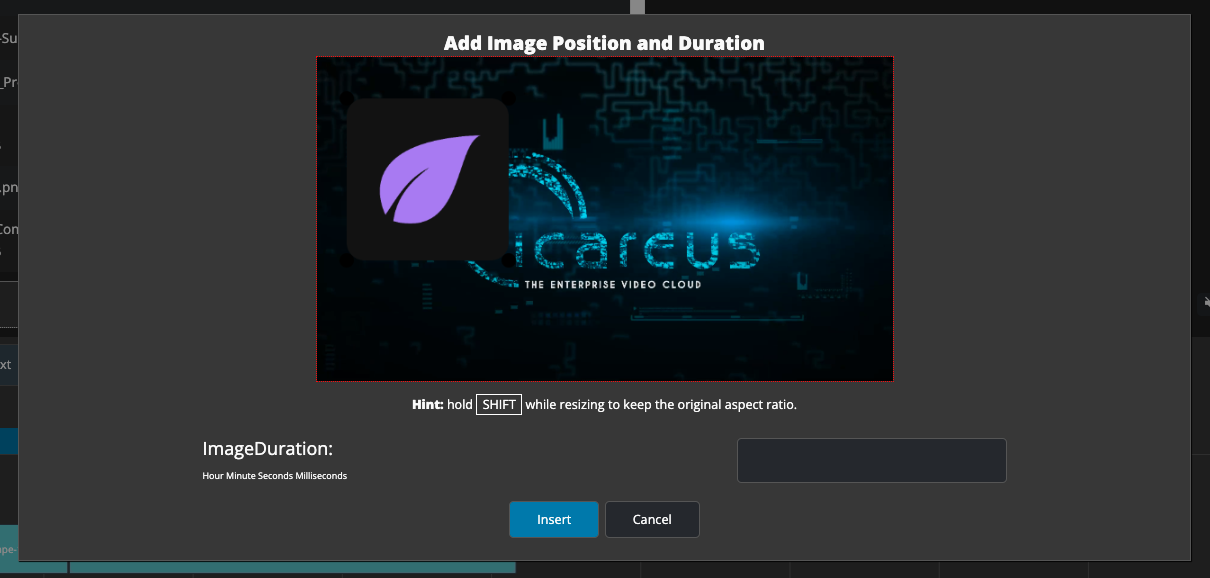Click the gray handle at the top edge
This screenshot has height=578, width=1210.
tap(637, 7)
